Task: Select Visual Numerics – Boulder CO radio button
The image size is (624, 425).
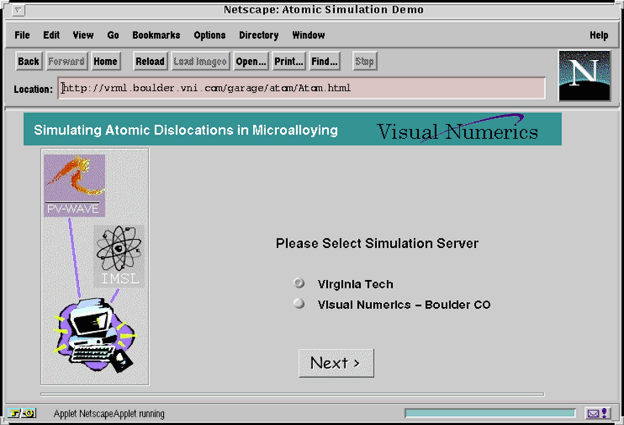Action: (x=299, y=304)
